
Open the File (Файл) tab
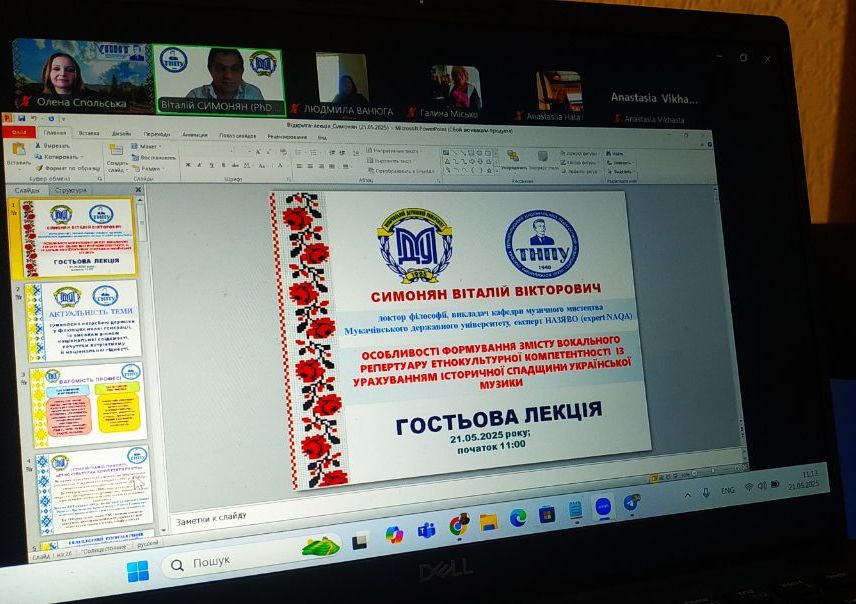pos(20,132)
